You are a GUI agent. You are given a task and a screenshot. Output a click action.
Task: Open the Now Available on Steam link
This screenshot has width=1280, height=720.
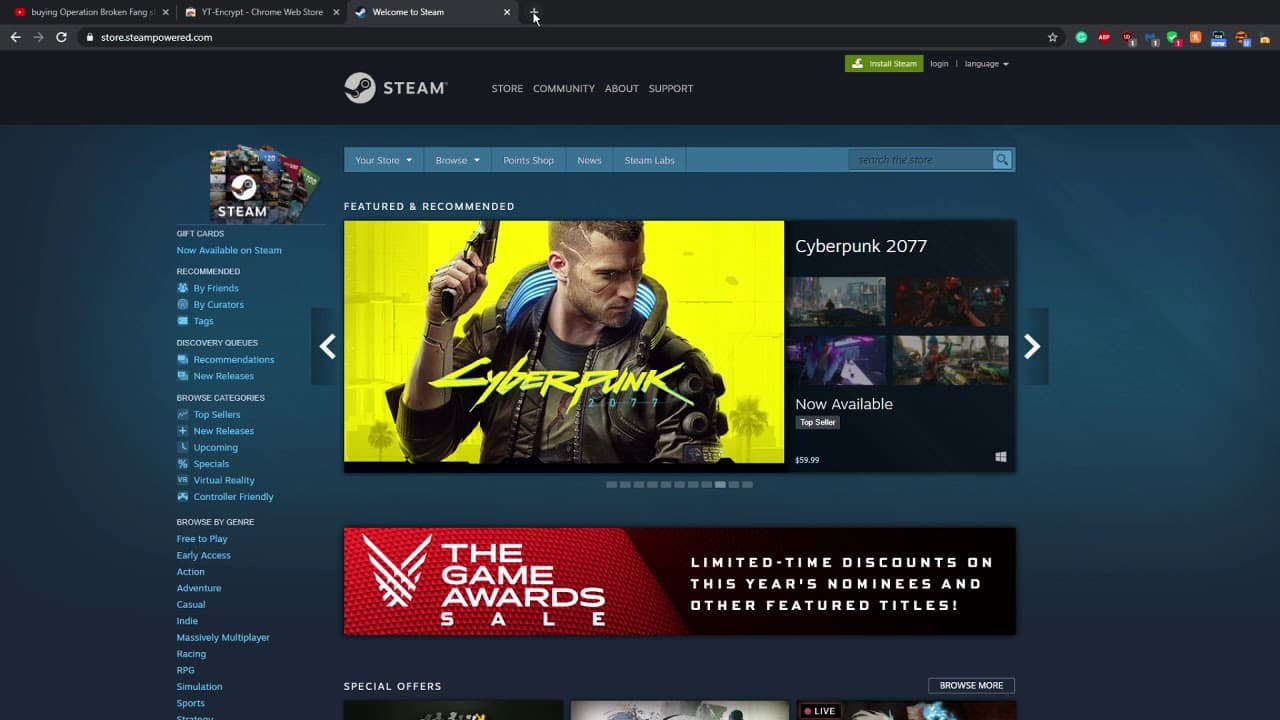tap(229, 250)
